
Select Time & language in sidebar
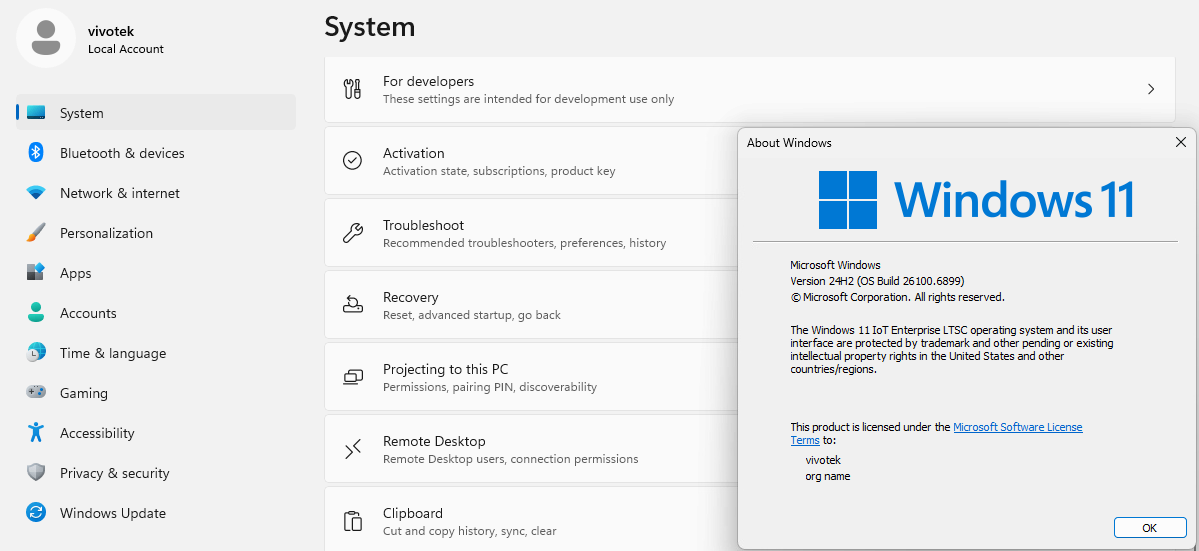[156, 353]
